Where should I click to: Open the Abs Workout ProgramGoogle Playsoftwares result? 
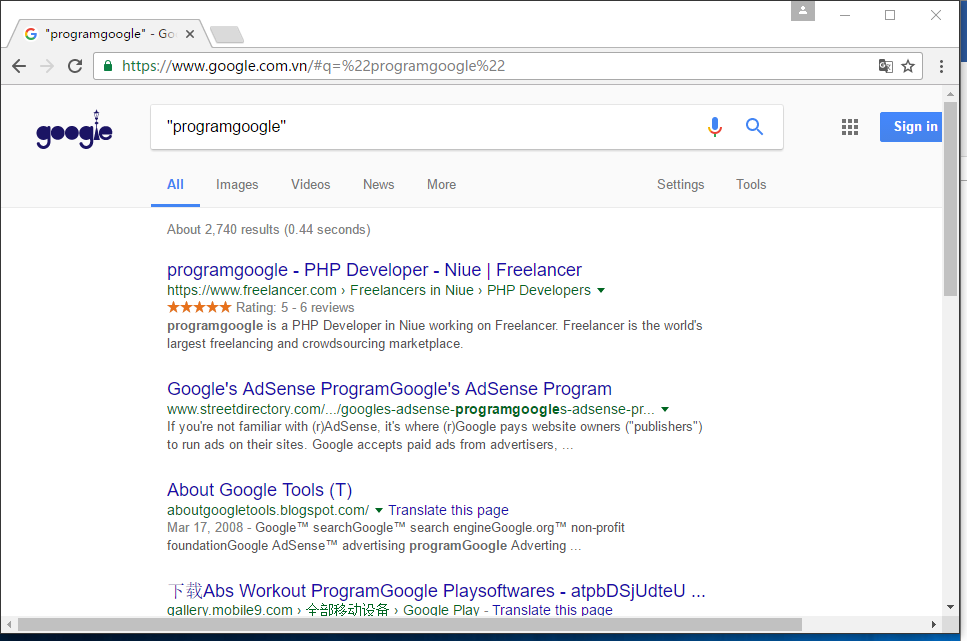[x=436, y=591]
